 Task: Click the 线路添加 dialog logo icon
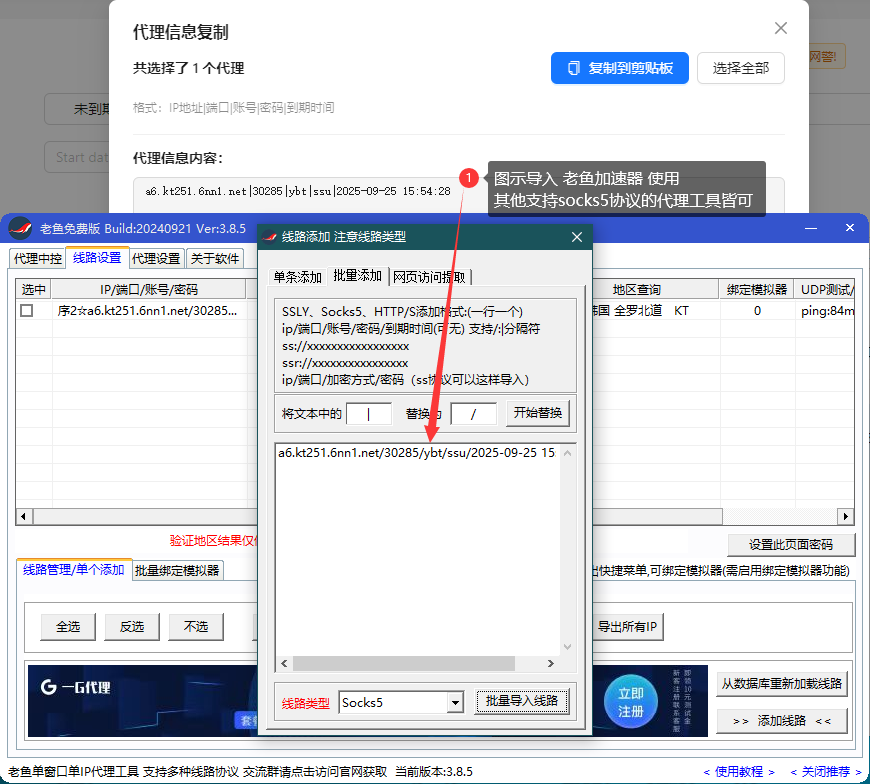271,237
